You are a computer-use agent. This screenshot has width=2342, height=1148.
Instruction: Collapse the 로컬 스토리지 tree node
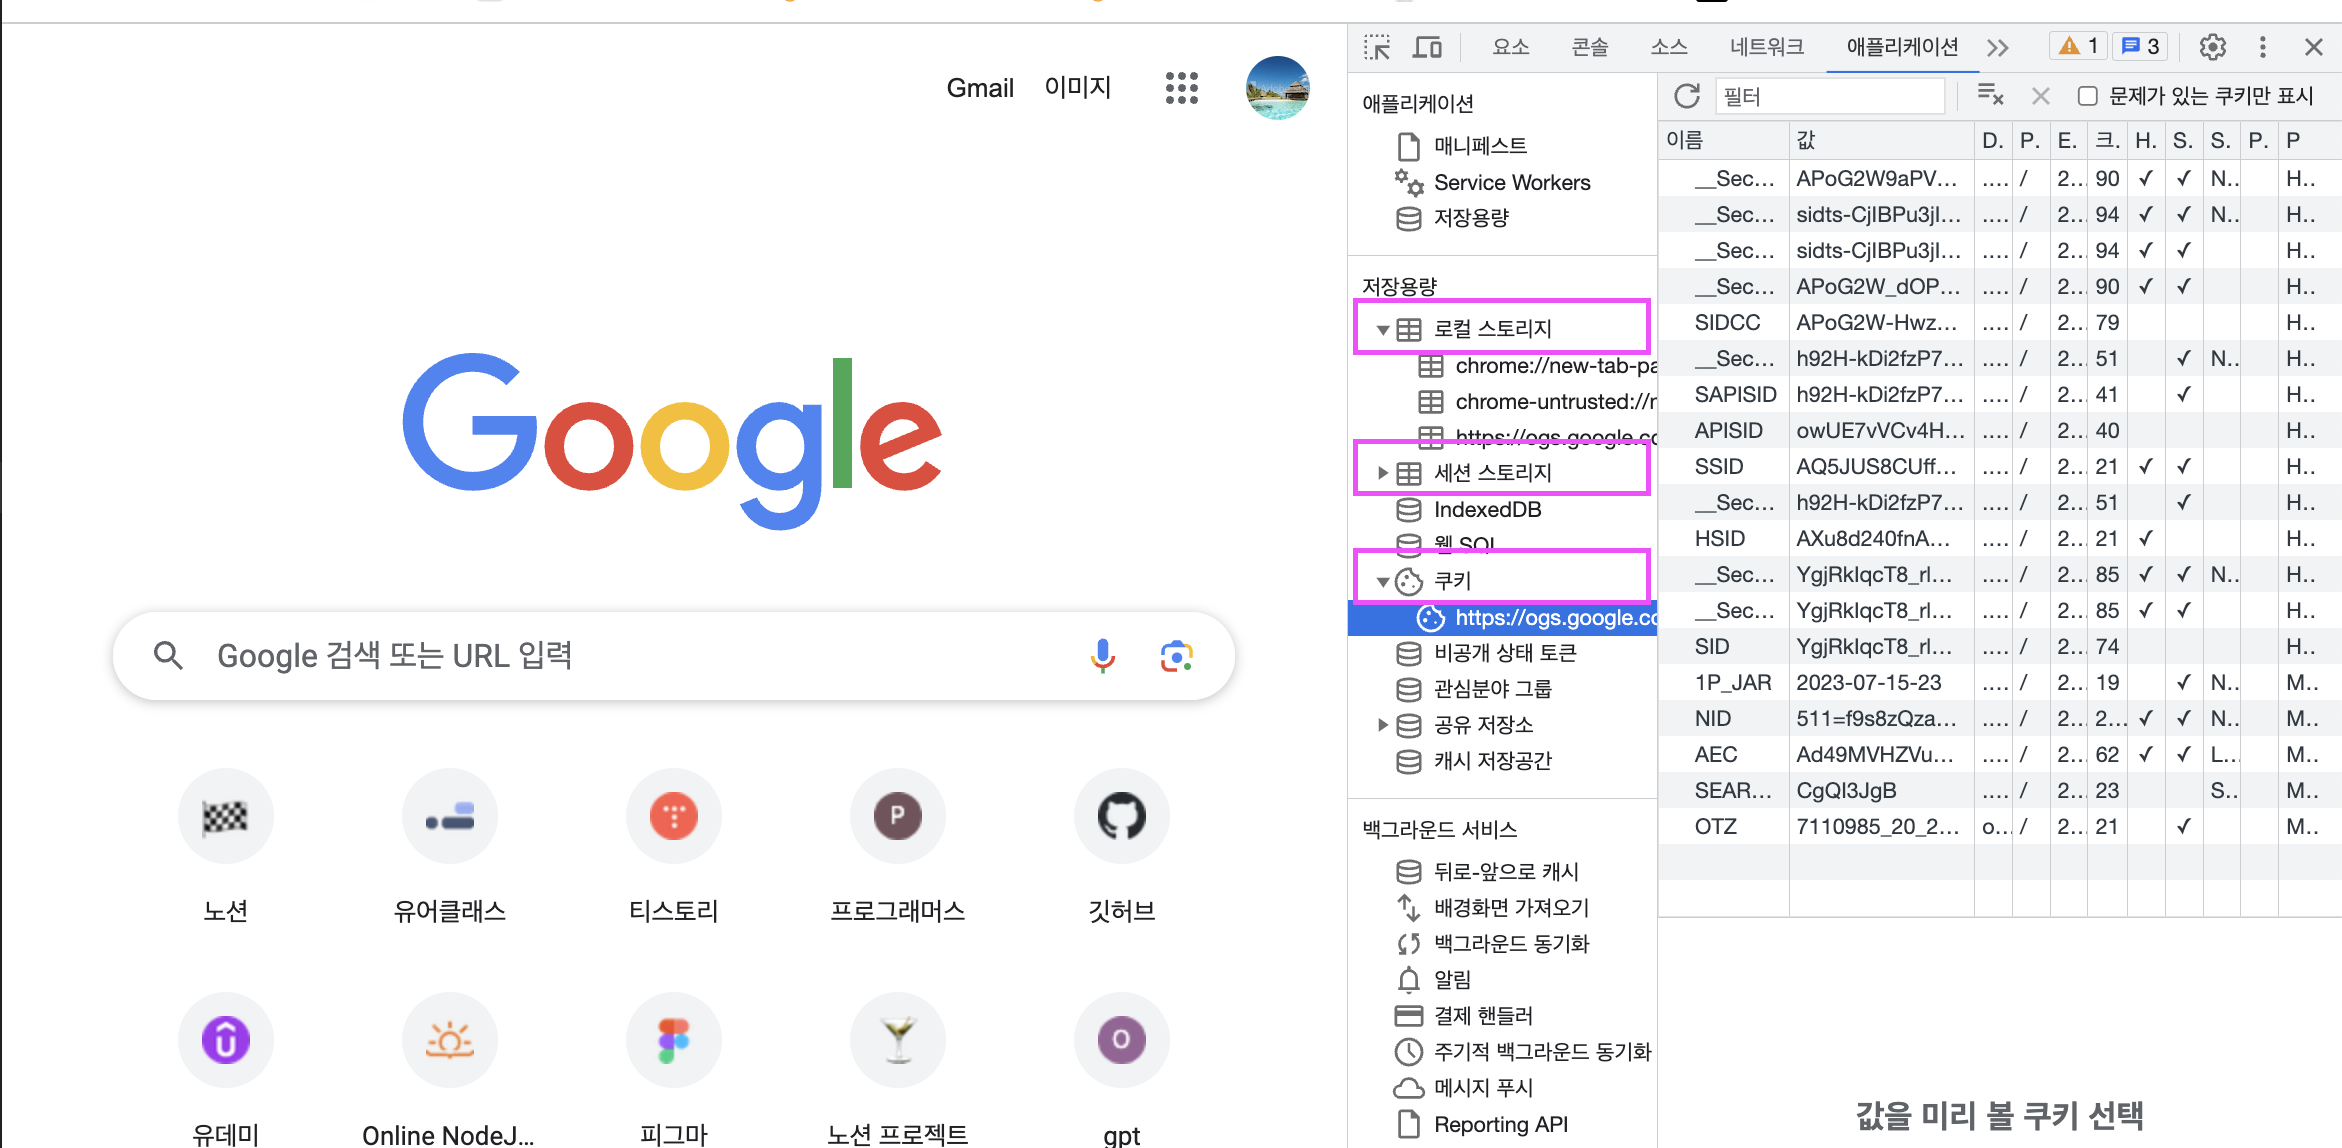click(x=1382, y=329)
